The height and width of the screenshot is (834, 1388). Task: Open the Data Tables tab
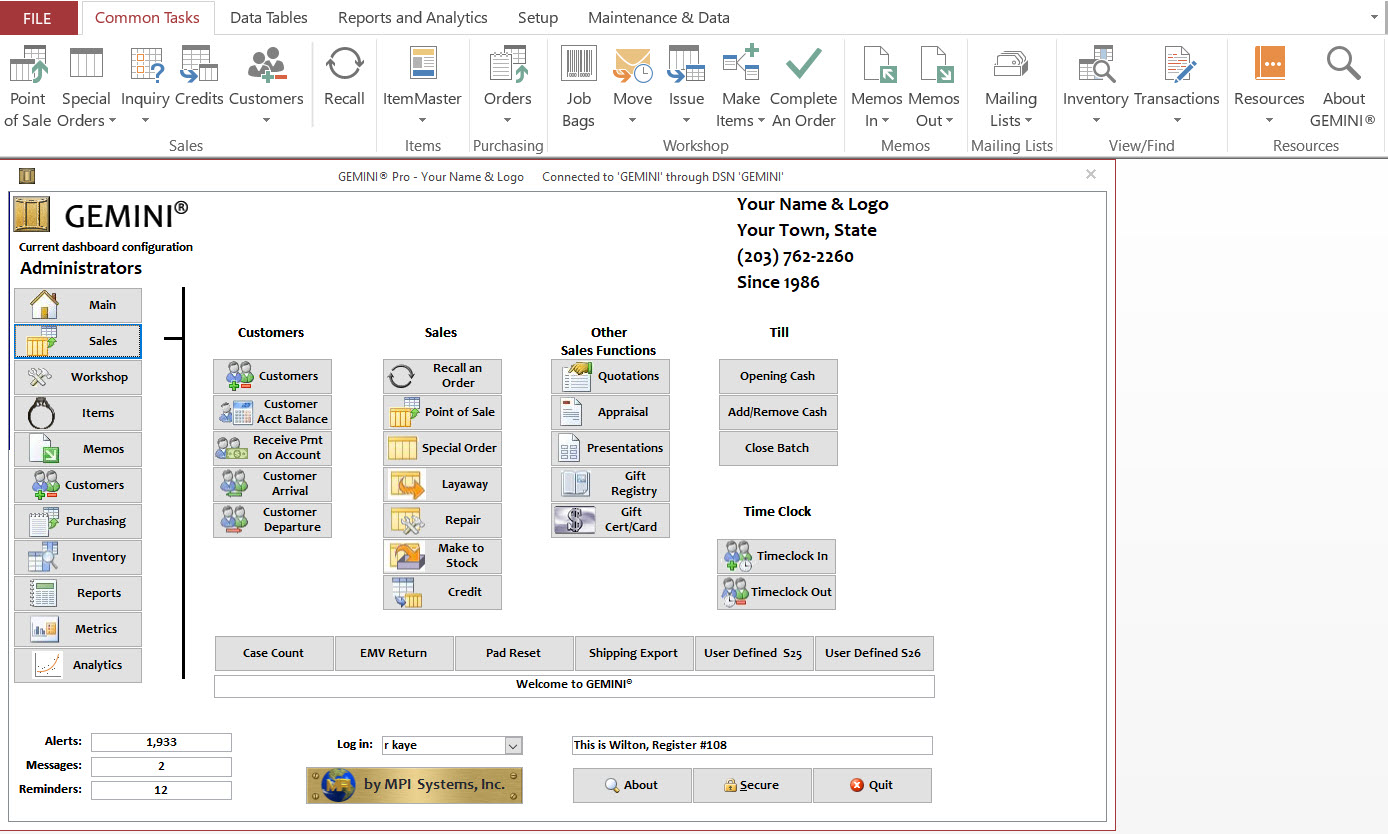pyautogui.click(x=269, y=18)
